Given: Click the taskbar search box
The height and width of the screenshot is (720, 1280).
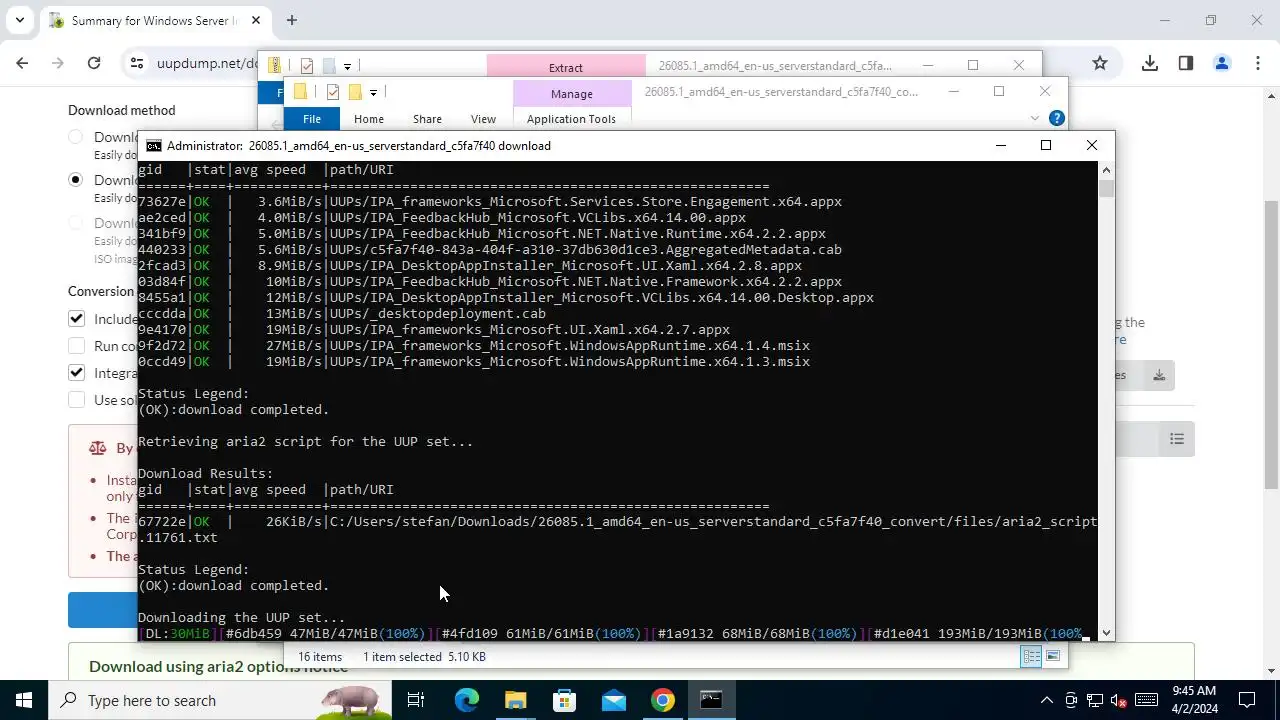Looking at the screenshot, I should 220,700.
